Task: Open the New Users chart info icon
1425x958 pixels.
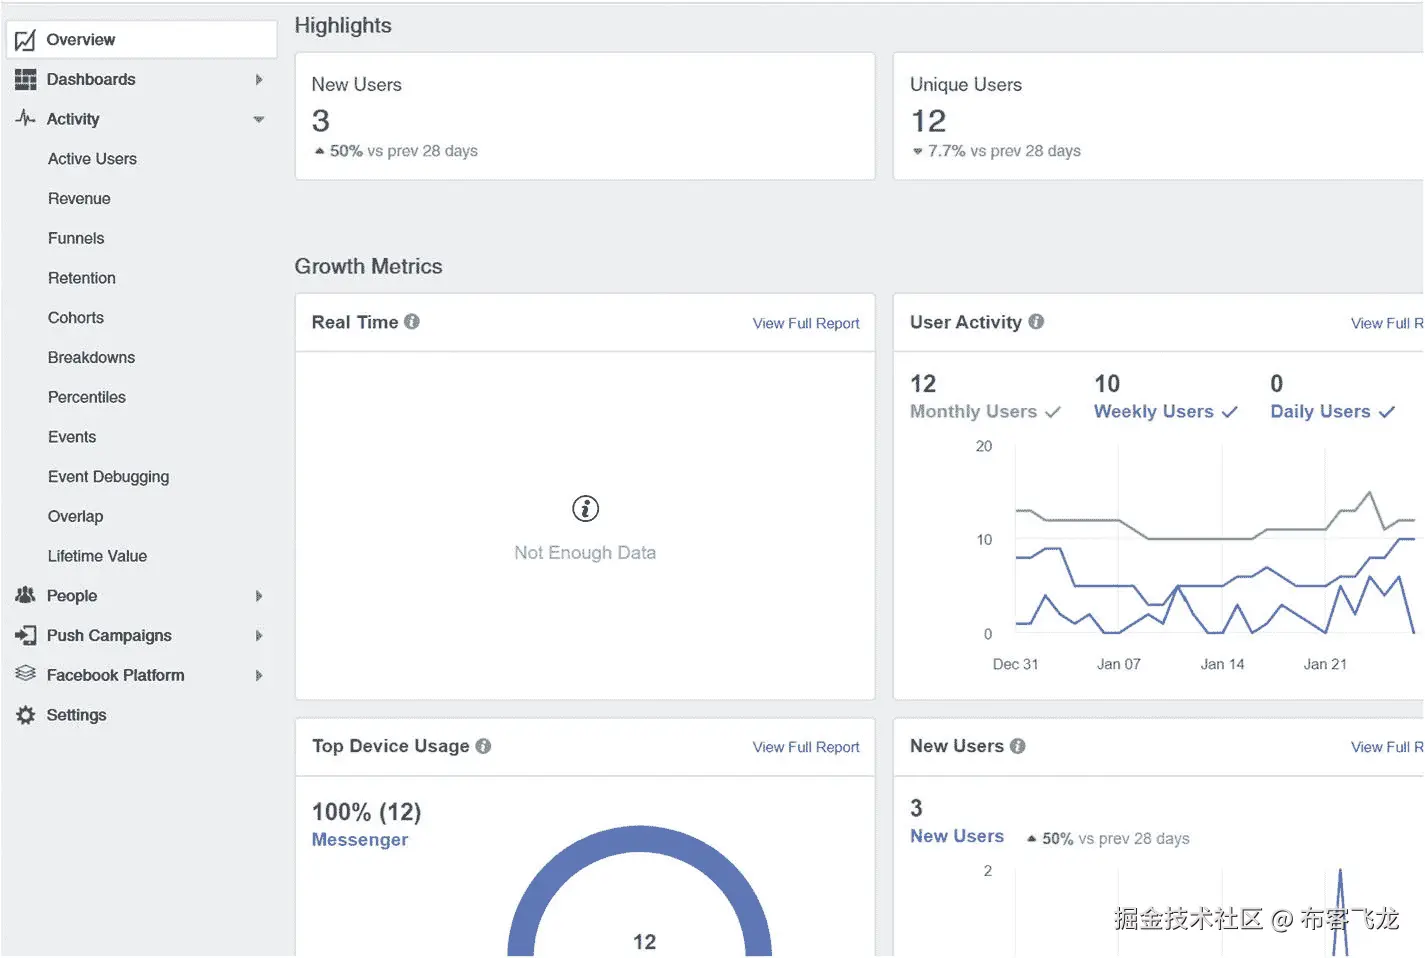Action: [x=1018, y=746]
